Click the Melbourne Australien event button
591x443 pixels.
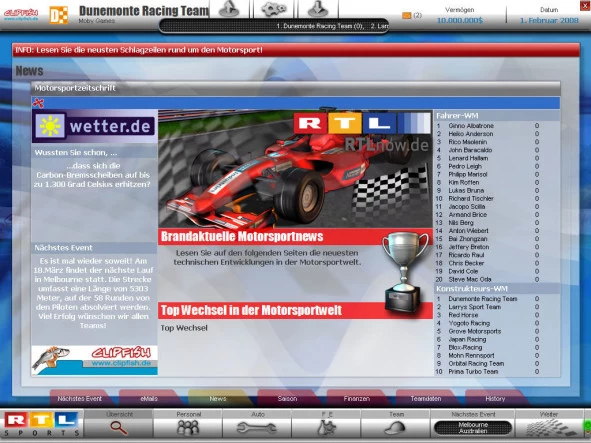click(x=473, y=428)
